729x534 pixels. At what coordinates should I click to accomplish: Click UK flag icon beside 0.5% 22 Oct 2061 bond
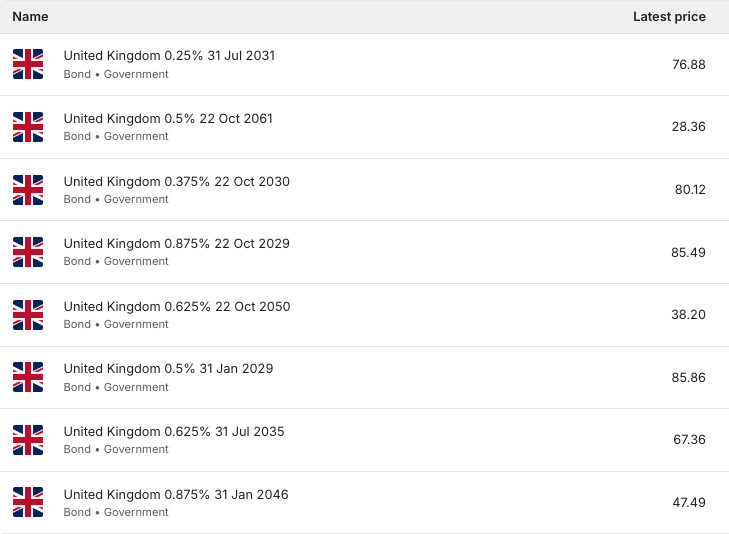click(28, 127)
